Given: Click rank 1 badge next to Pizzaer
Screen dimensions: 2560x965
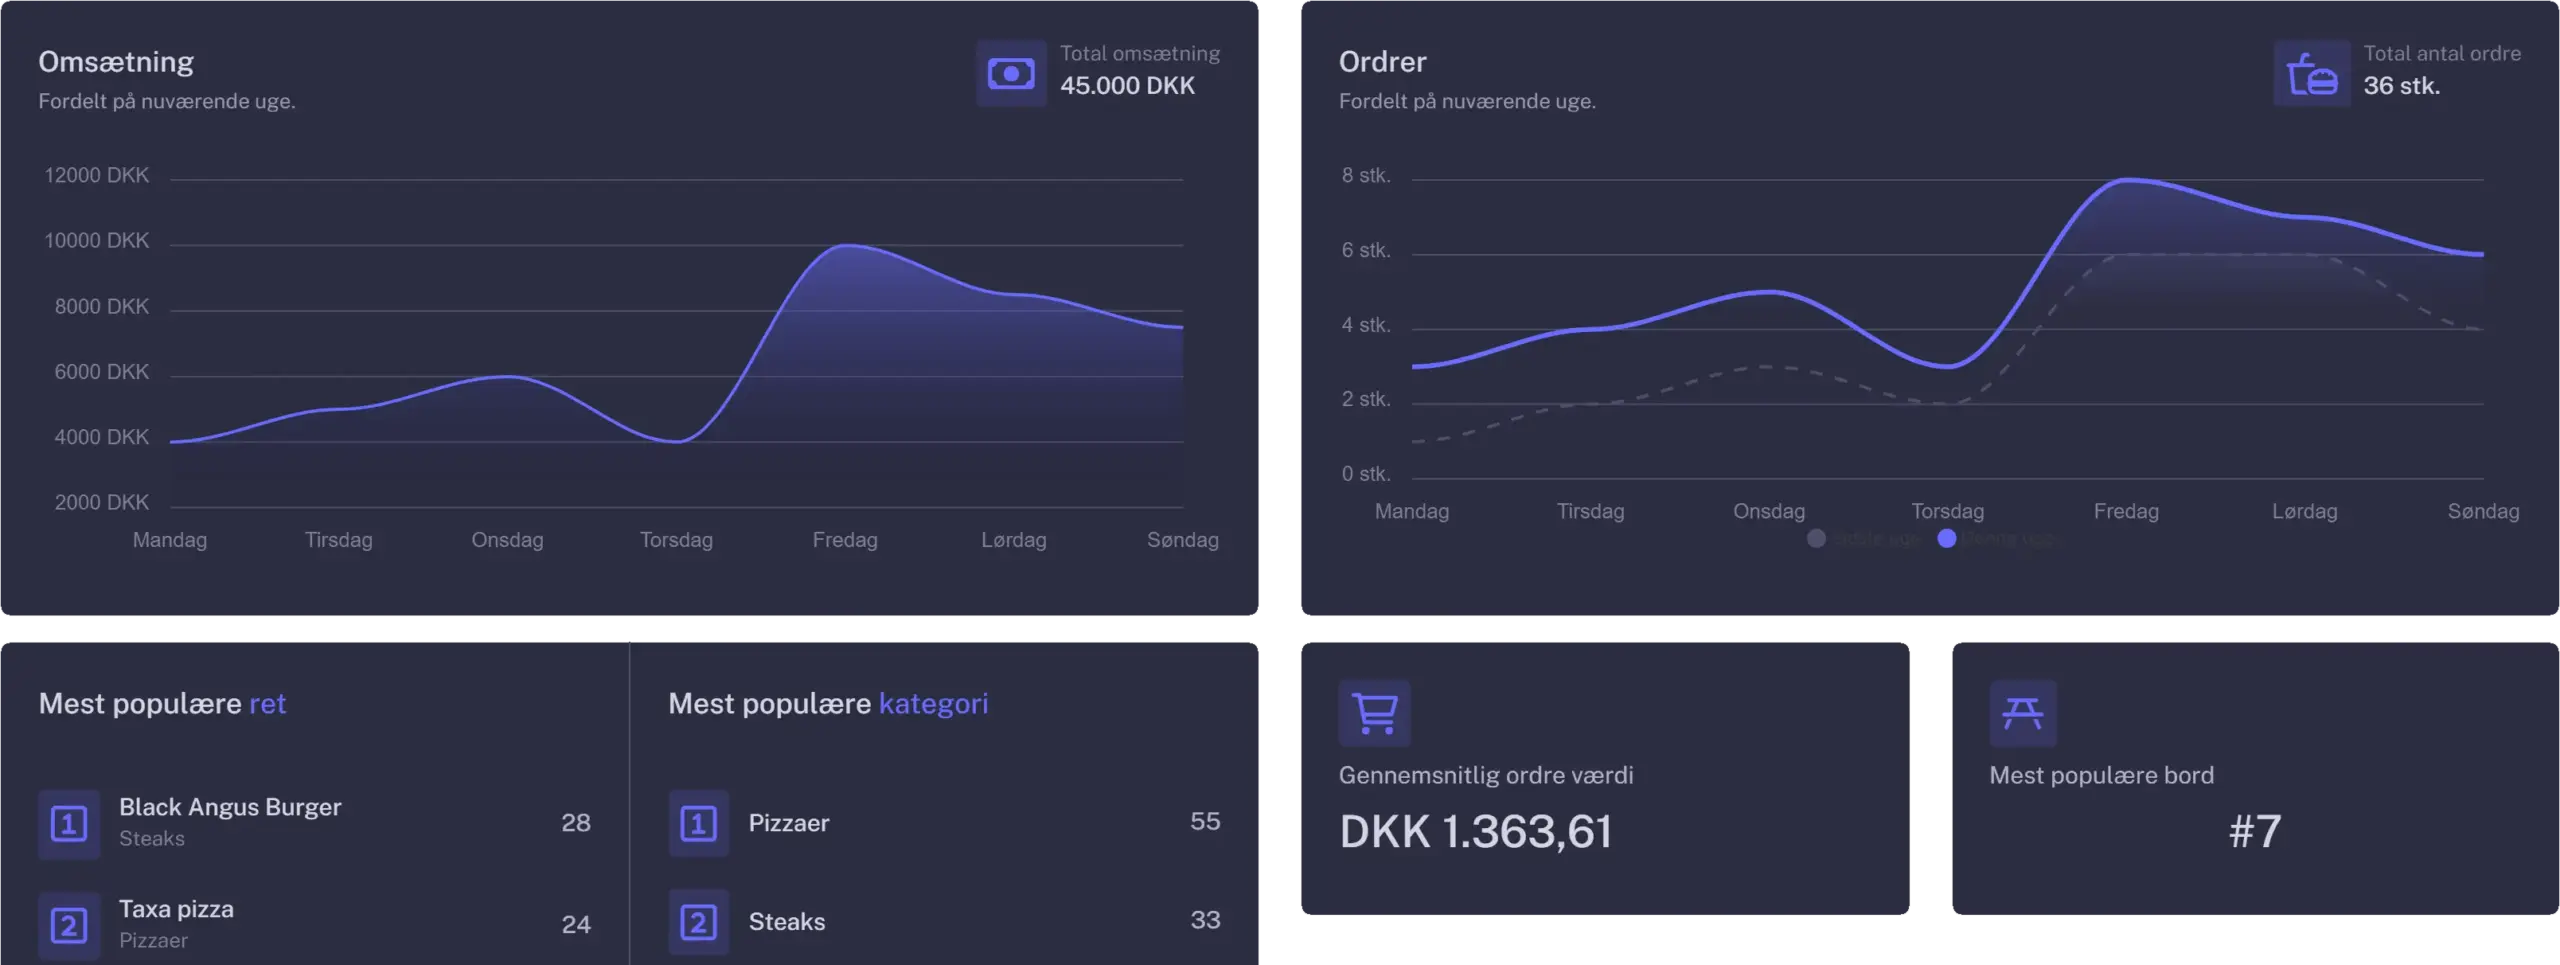Looking at the screenshot, I should click(698, 823).
